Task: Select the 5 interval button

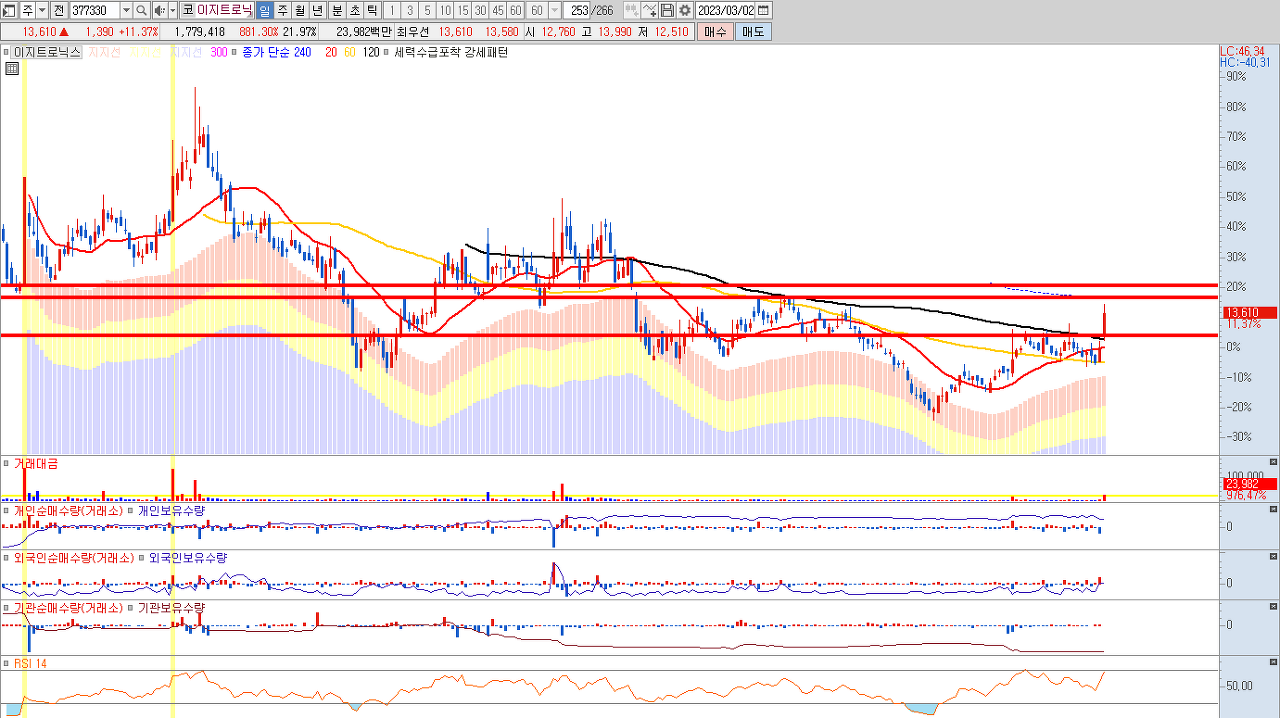Action: (x=427, y=10)
